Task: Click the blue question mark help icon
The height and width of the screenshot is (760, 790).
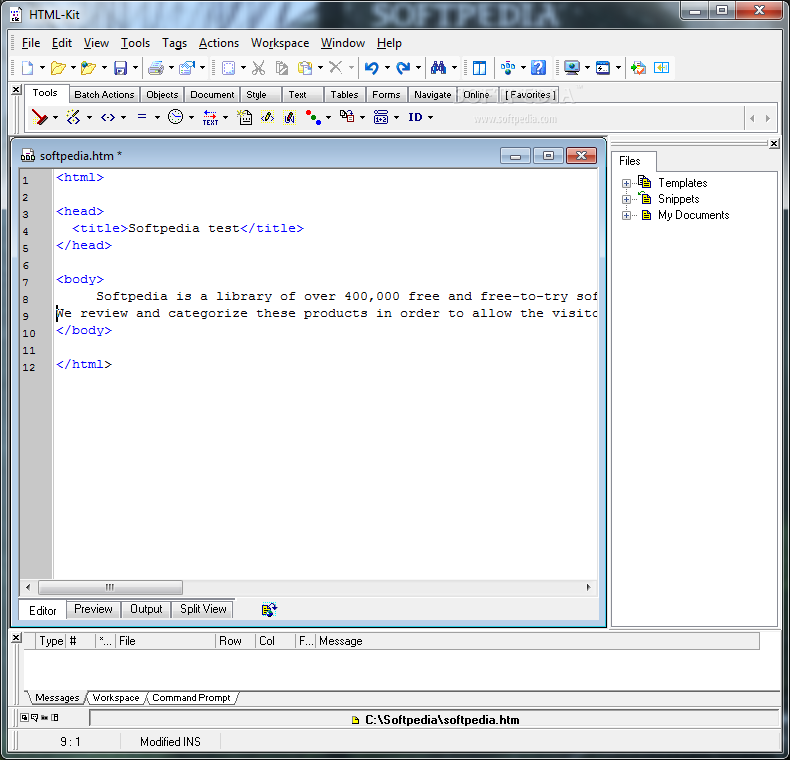Action: click(539, 68)
